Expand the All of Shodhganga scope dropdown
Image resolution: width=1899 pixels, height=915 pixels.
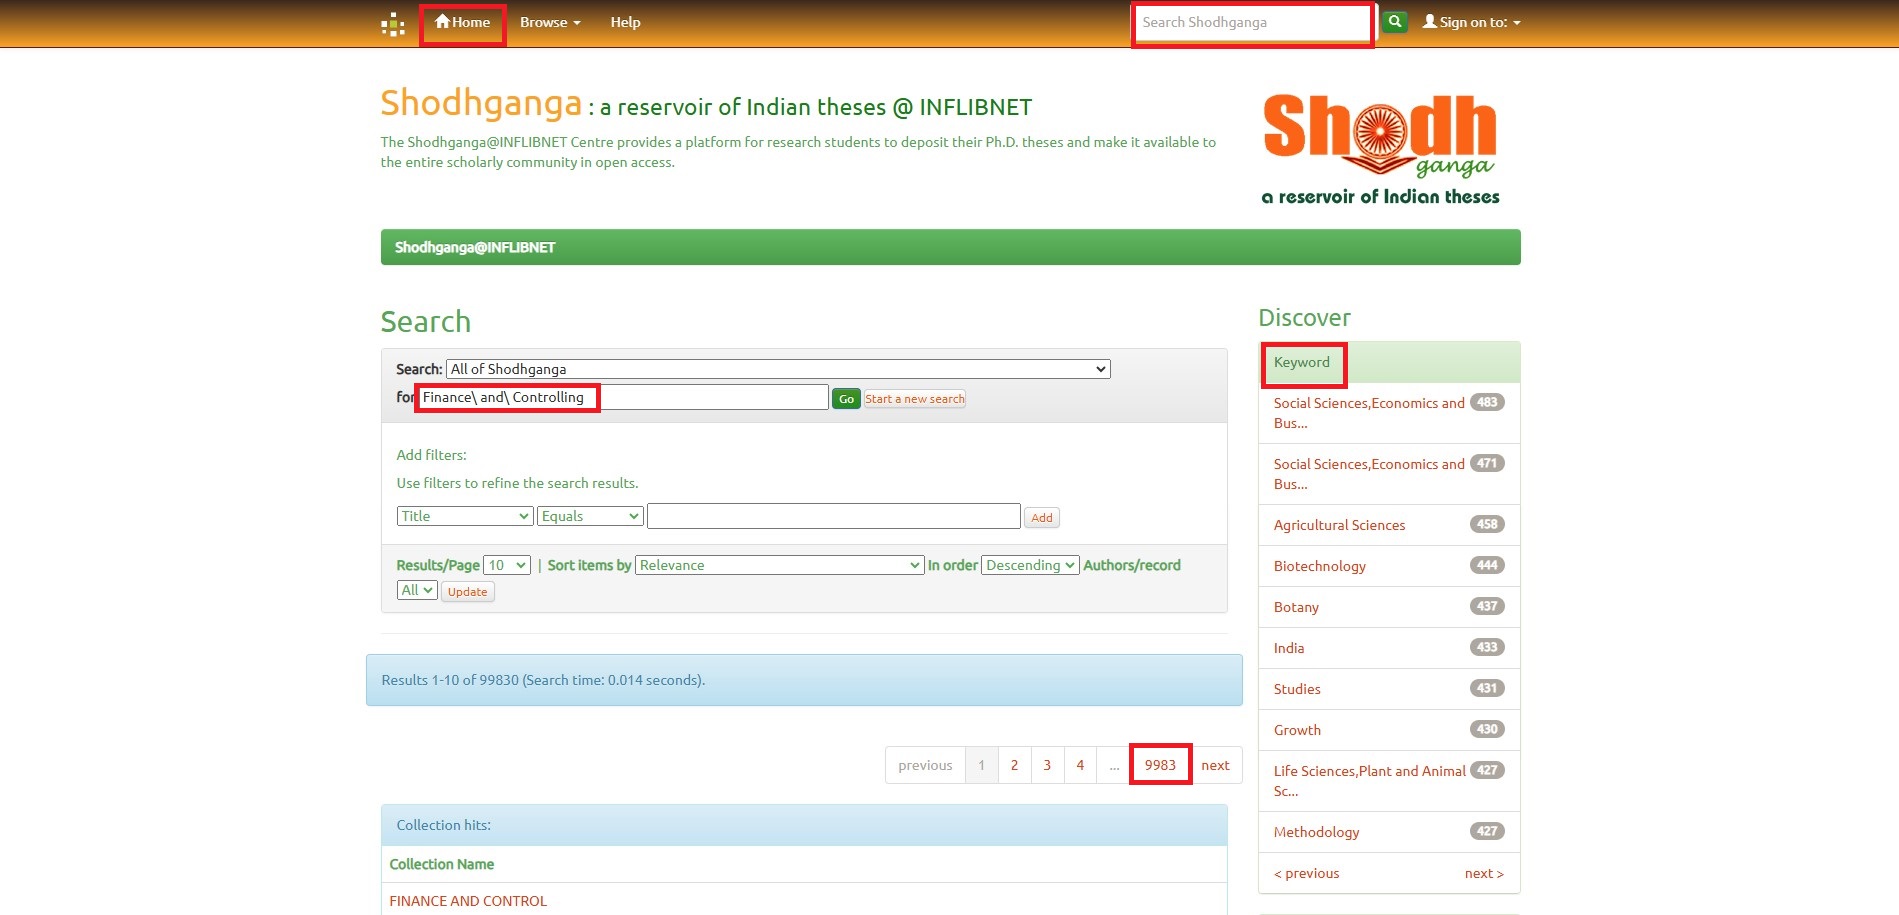coord(777,369)
